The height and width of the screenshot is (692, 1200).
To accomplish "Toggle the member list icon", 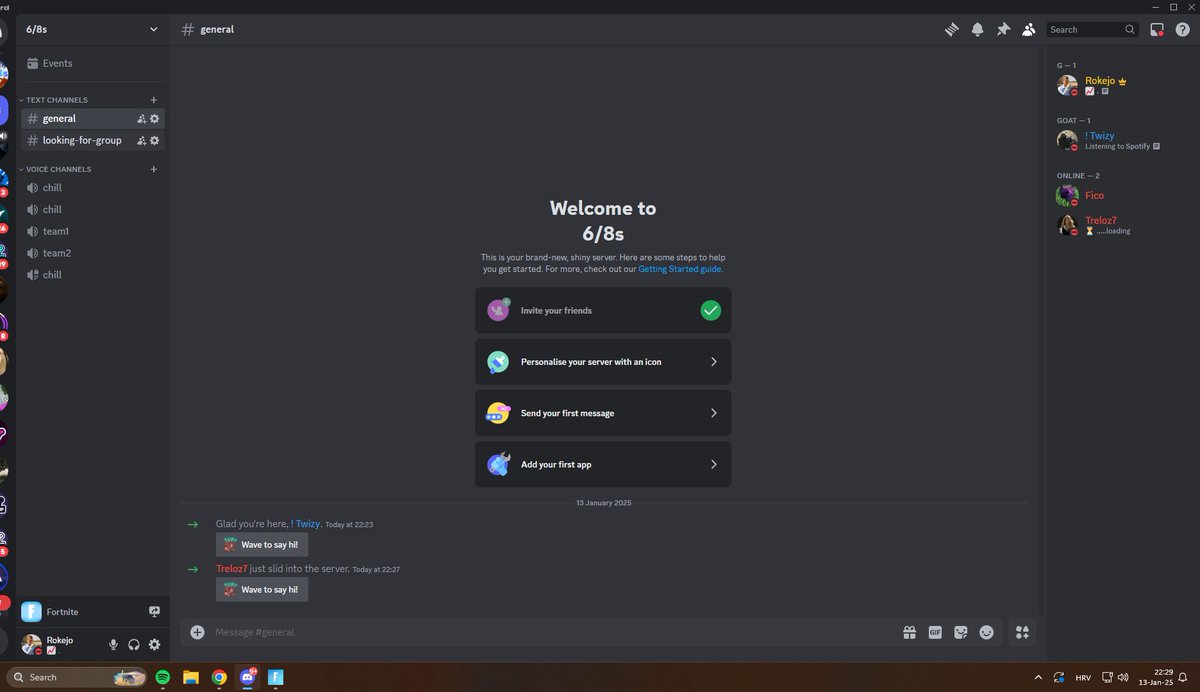I will click(x=1028, y=30).
